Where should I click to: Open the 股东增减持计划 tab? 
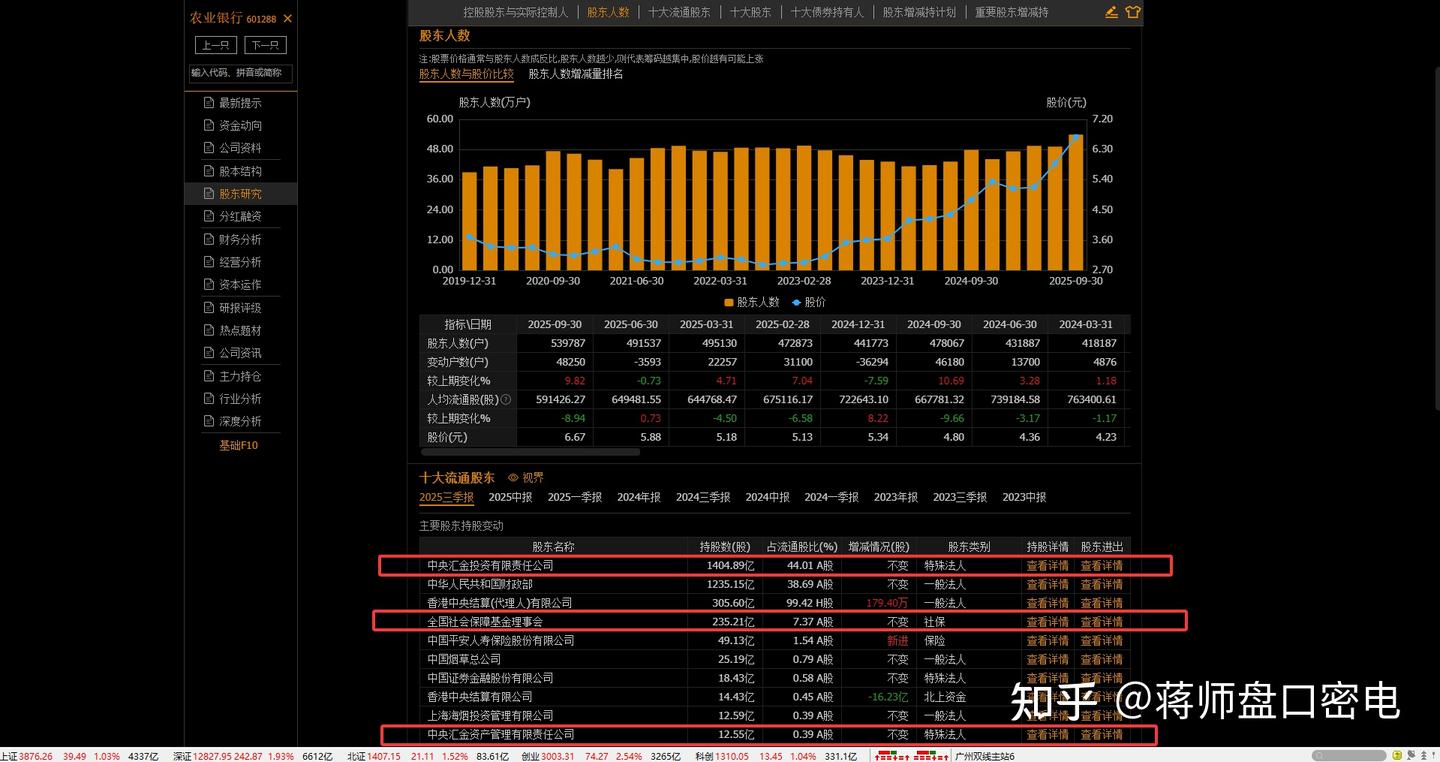tap(919, 13)
